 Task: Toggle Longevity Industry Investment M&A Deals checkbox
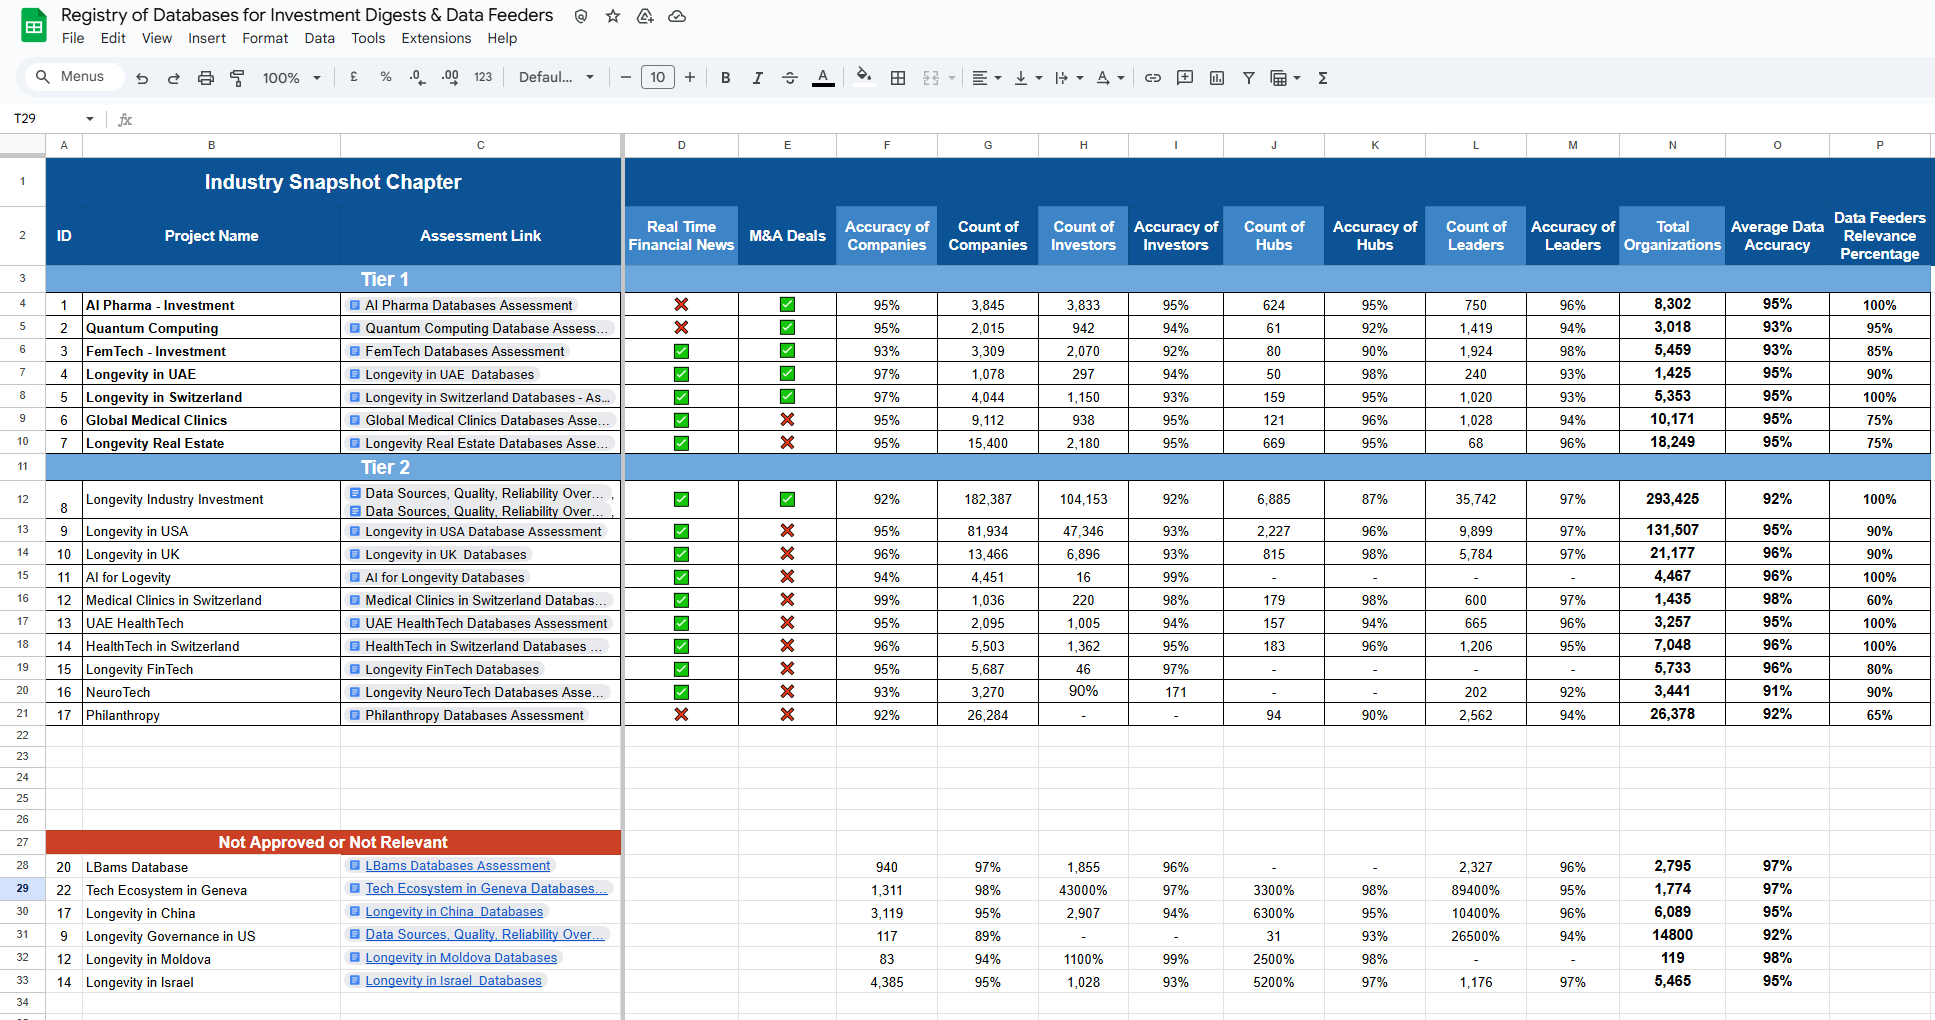pyautogui.click(x=787, y=499)
